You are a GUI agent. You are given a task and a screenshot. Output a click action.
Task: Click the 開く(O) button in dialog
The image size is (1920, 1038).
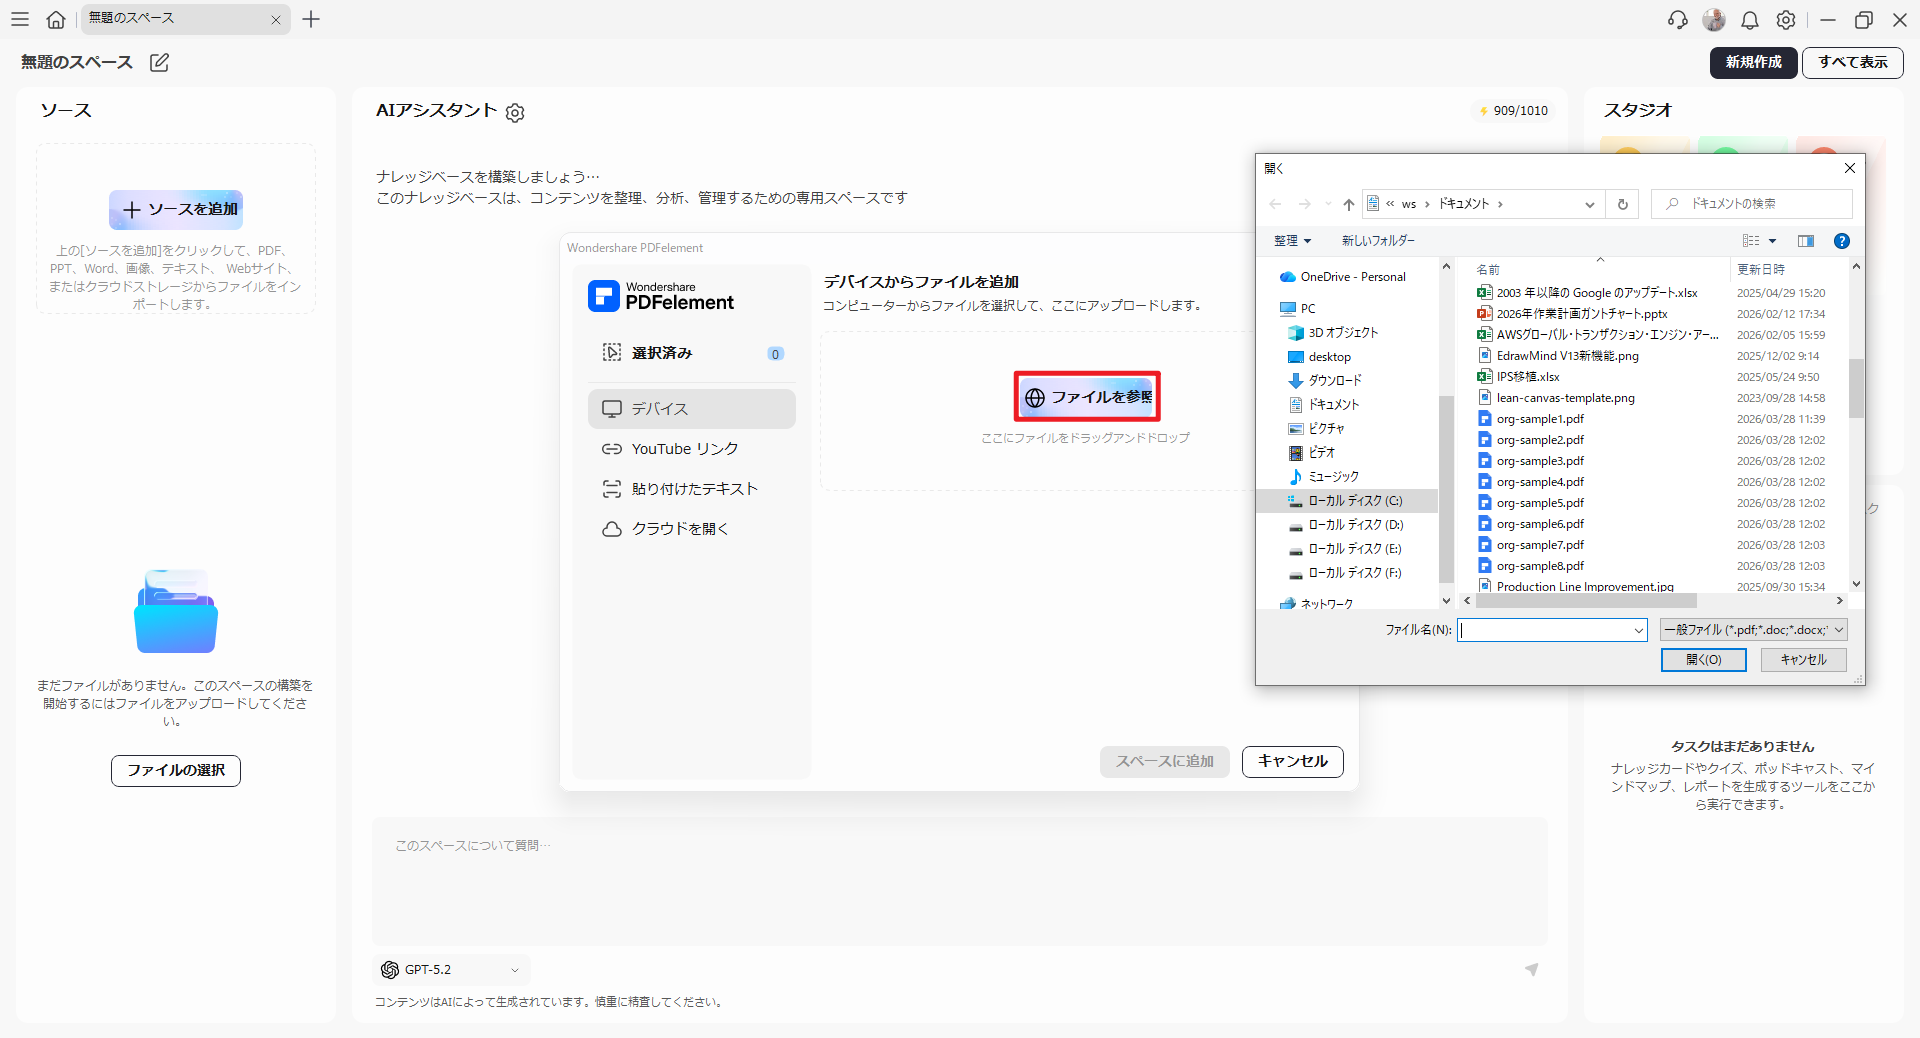[x=1703, y=660]
